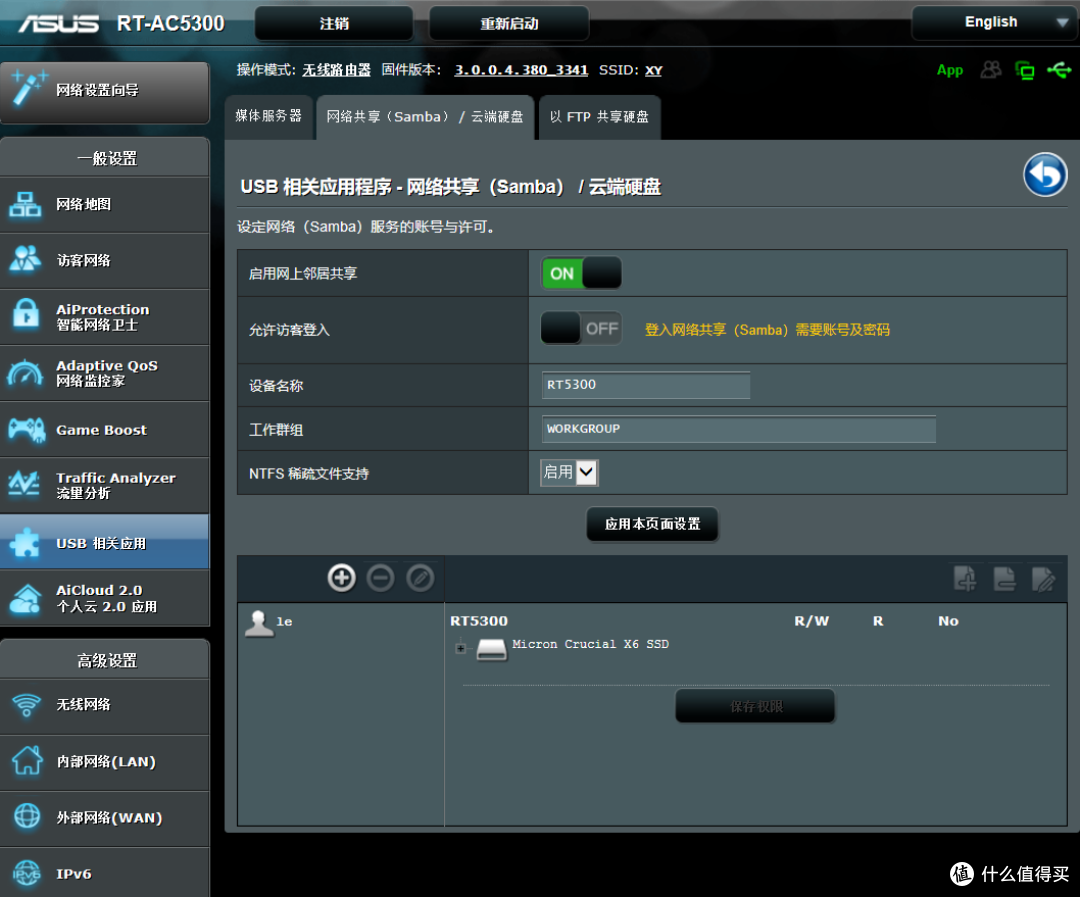
Task: Click the network map icon
Action: point(25,205)
